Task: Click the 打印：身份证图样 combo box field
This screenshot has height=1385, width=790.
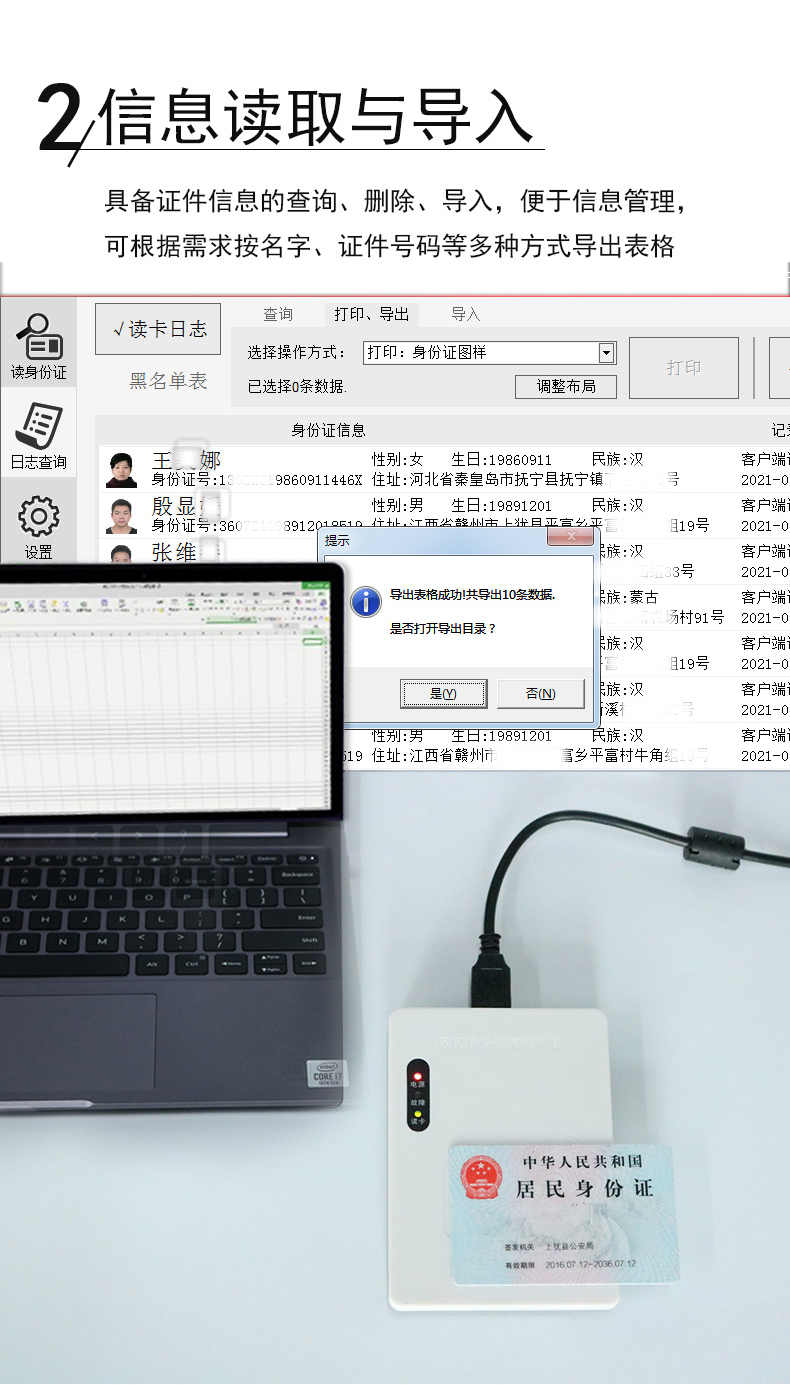Action: pyautogui.click(x=480, y=353)
